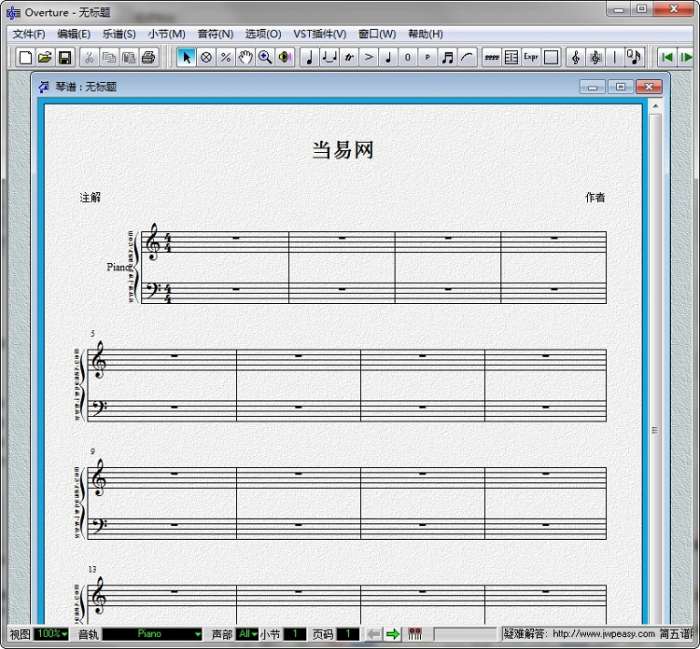
Task: Click the score title 当易网
Action: coord(343,150)
